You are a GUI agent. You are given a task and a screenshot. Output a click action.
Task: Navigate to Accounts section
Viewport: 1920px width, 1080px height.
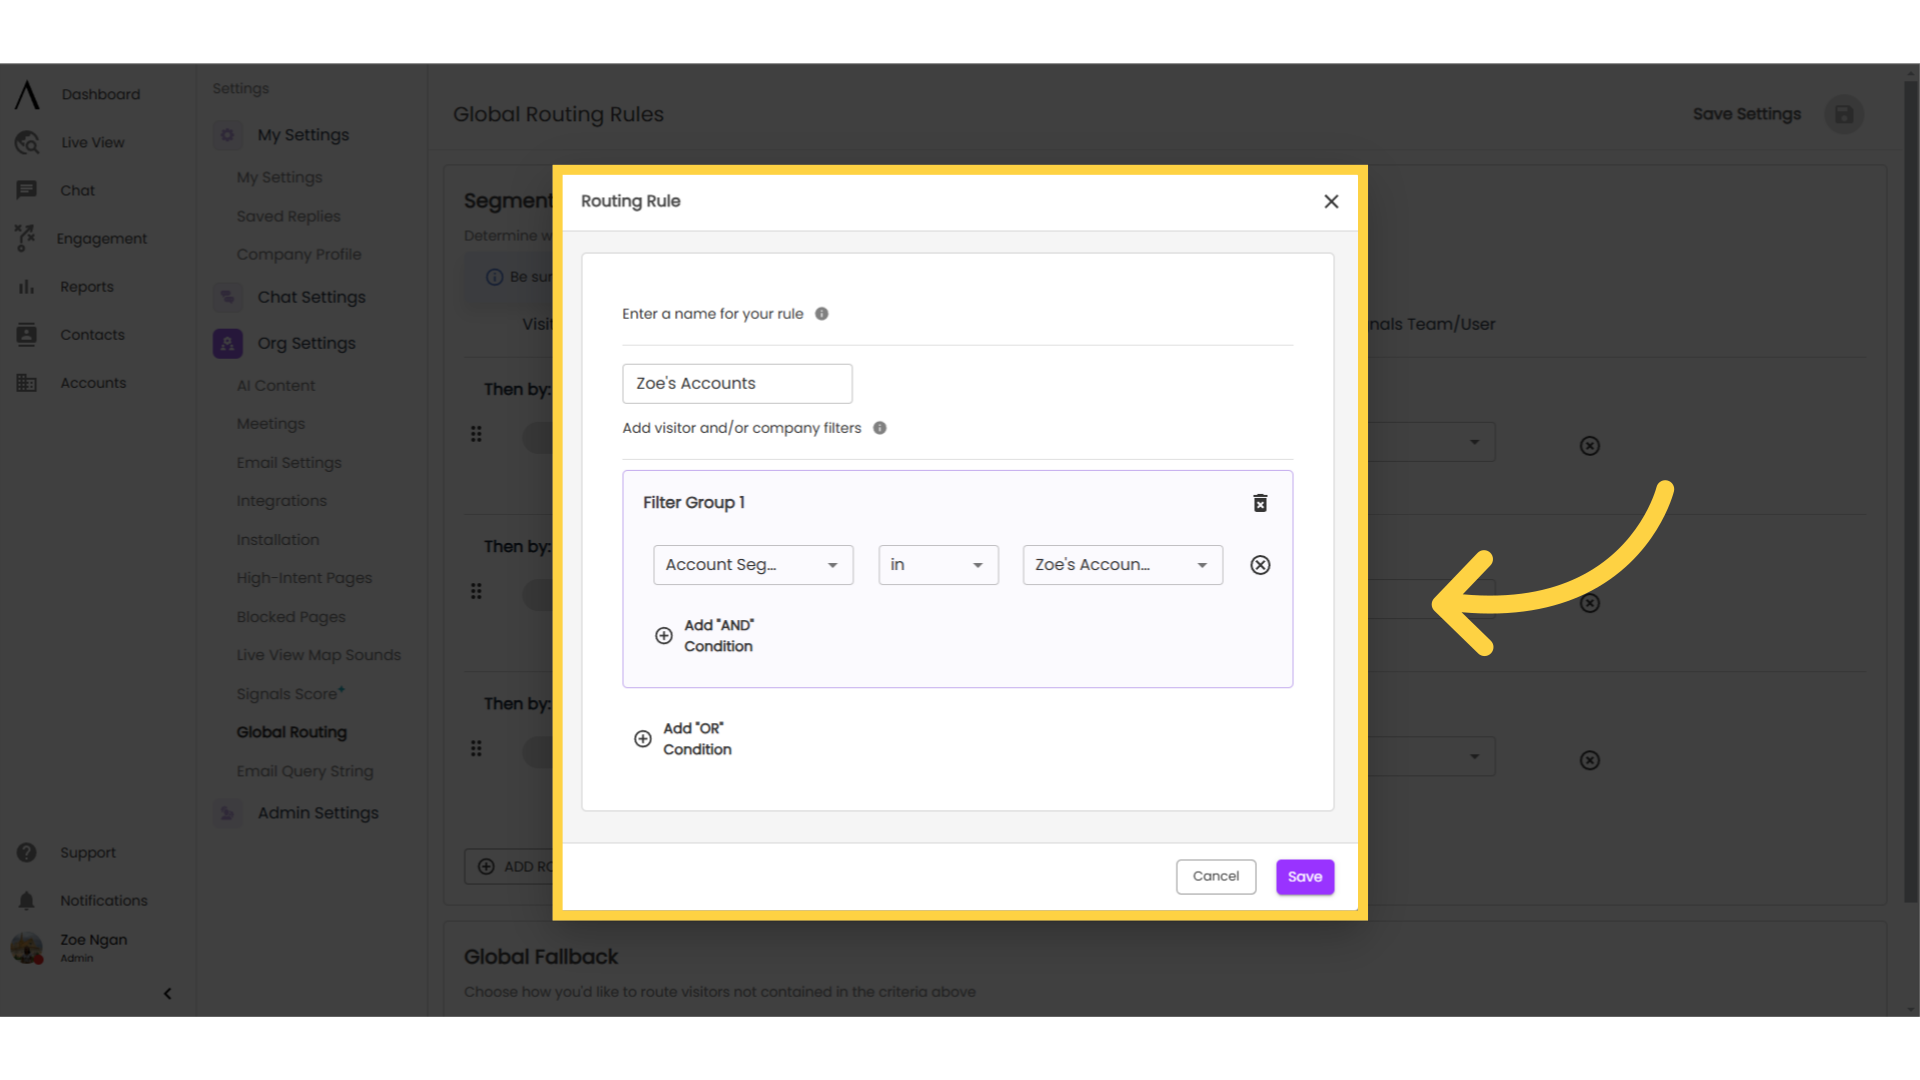92,382
